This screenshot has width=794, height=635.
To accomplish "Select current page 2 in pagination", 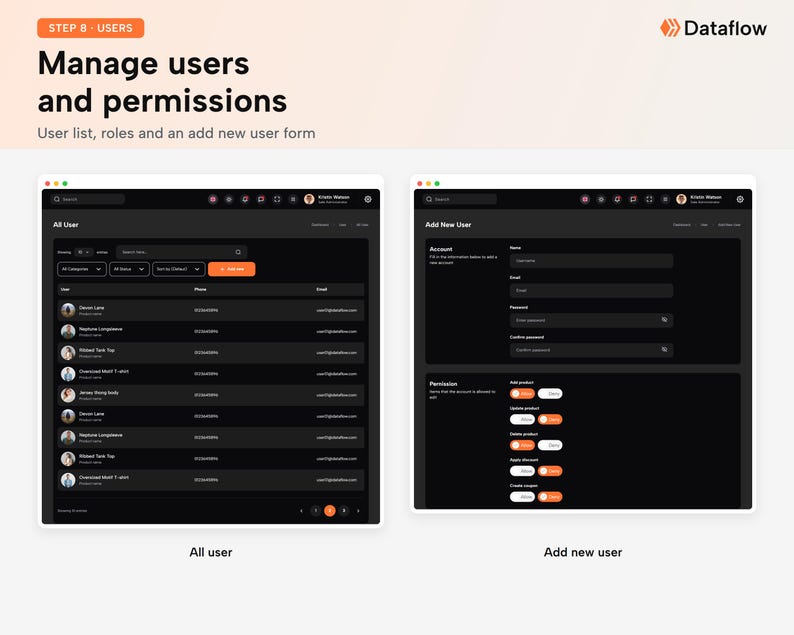I will (330, 510).
